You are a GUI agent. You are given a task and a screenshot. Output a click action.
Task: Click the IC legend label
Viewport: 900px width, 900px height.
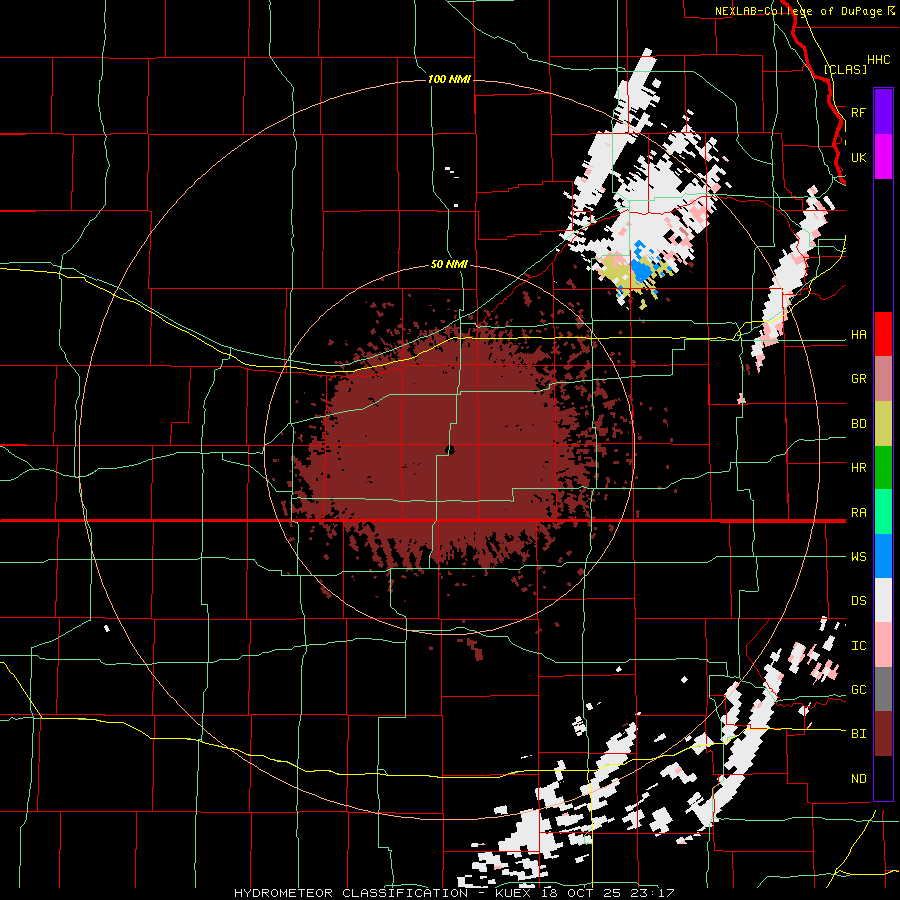[x=858, y=646]
